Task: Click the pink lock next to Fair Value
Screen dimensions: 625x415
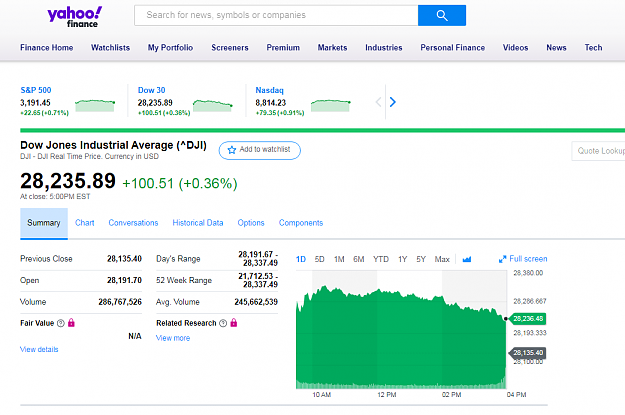Action: point(71,323)
